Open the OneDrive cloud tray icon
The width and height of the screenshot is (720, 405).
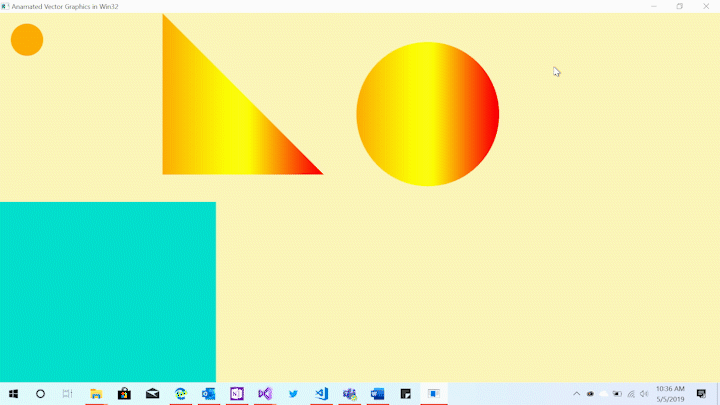(x=604, y=394)
